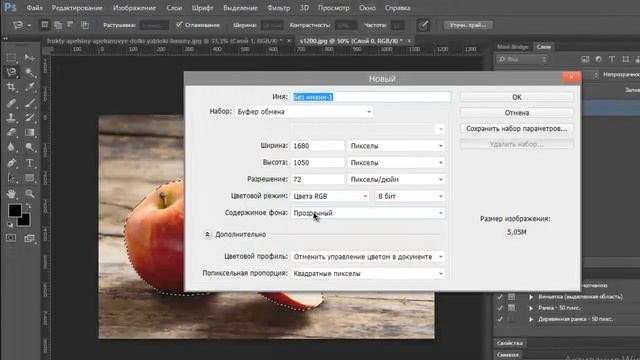This screenshot has width=640, height=360.
Task: Open the Фильтр menu
Action: point(278,8)
